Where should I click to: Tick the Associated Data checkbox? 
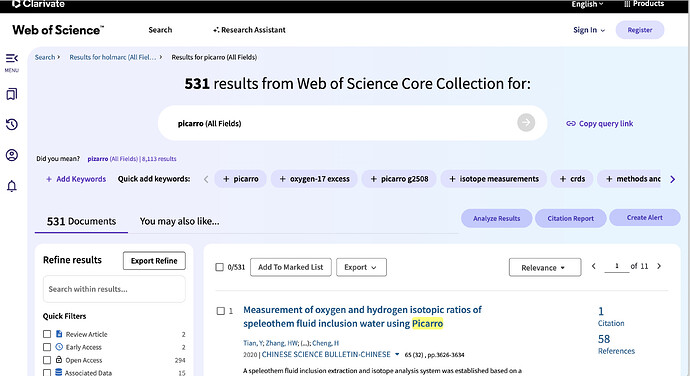[x=47, y=372]
